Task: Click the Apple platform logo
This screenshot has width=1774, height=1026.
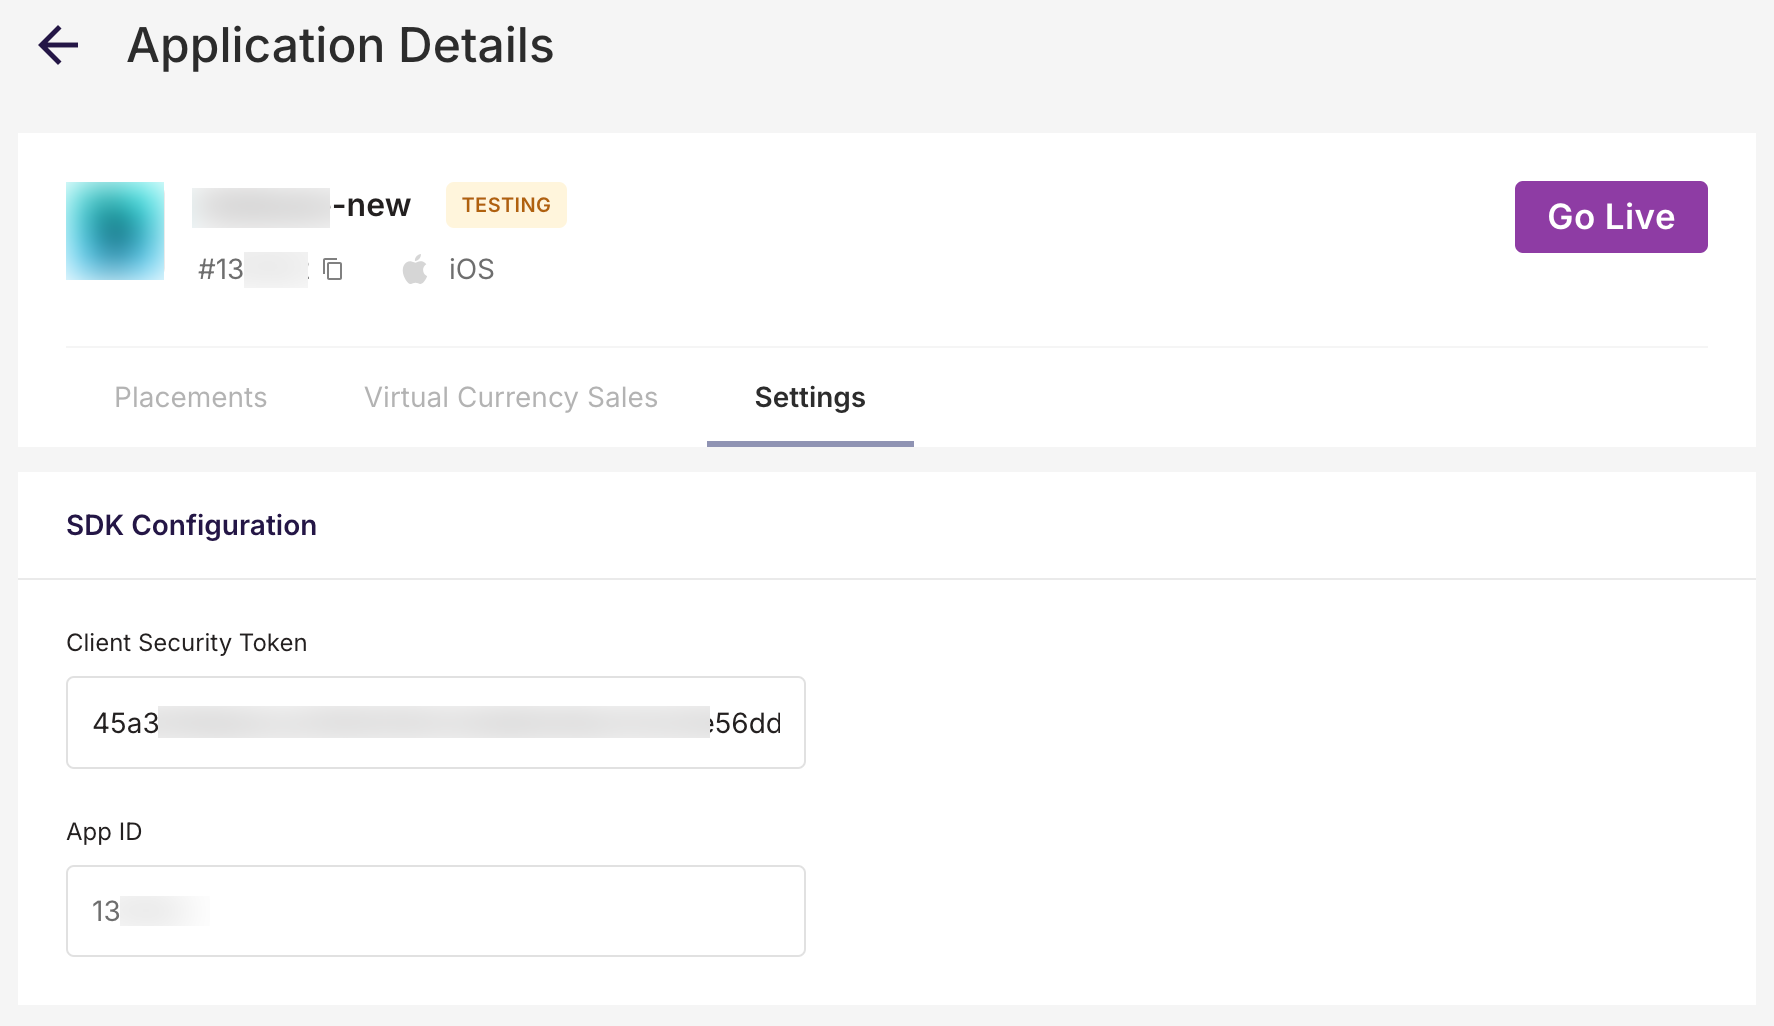Action: [x=415, y=269]
